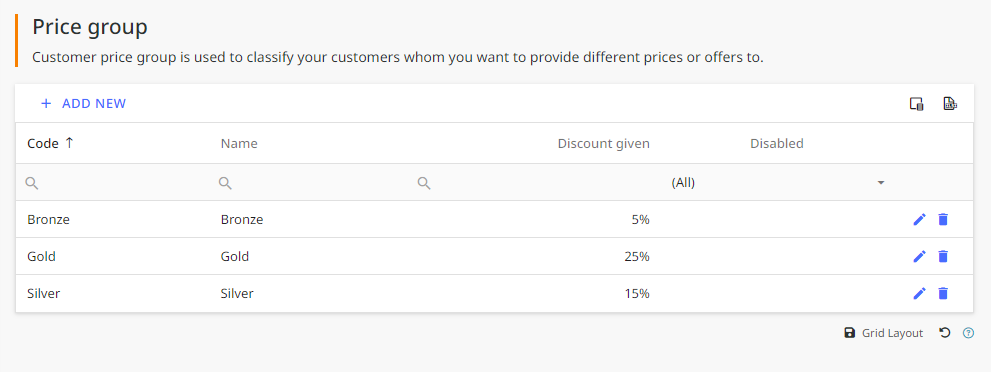The height and width of the screenshot is (372, 991).
Task: Open the column chooser icon
Action: pos(916,104)
